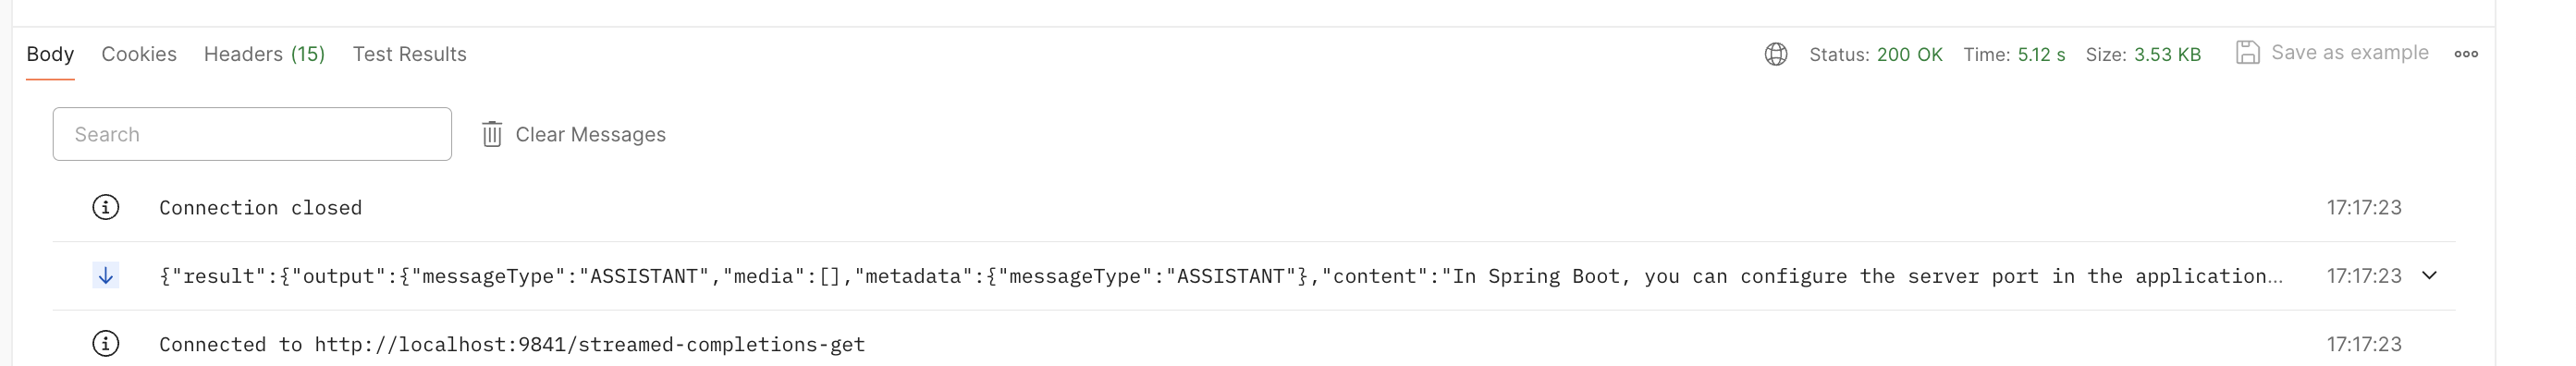Expand the JSON result message with chevron
Screen dimensions: 2576x366
pyautogui.click(x=2430, y=275)
